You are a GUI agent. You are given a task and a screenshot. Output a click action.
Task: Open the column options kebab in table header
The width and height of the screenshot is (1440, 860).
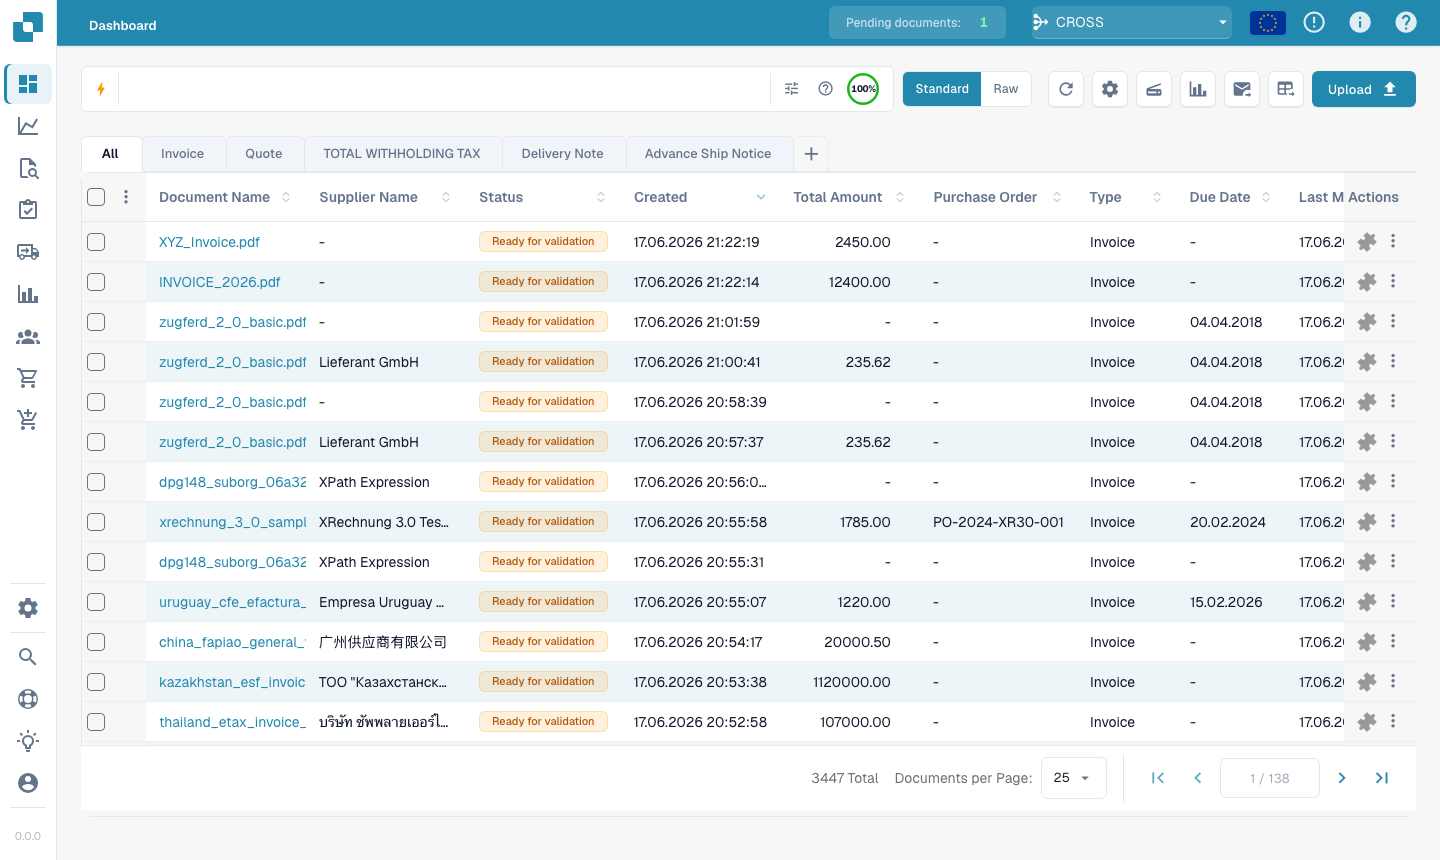tap(126, 197)
